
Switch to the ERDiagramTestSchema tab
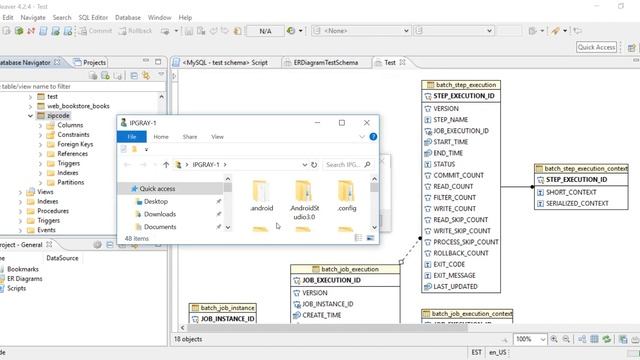322,62
